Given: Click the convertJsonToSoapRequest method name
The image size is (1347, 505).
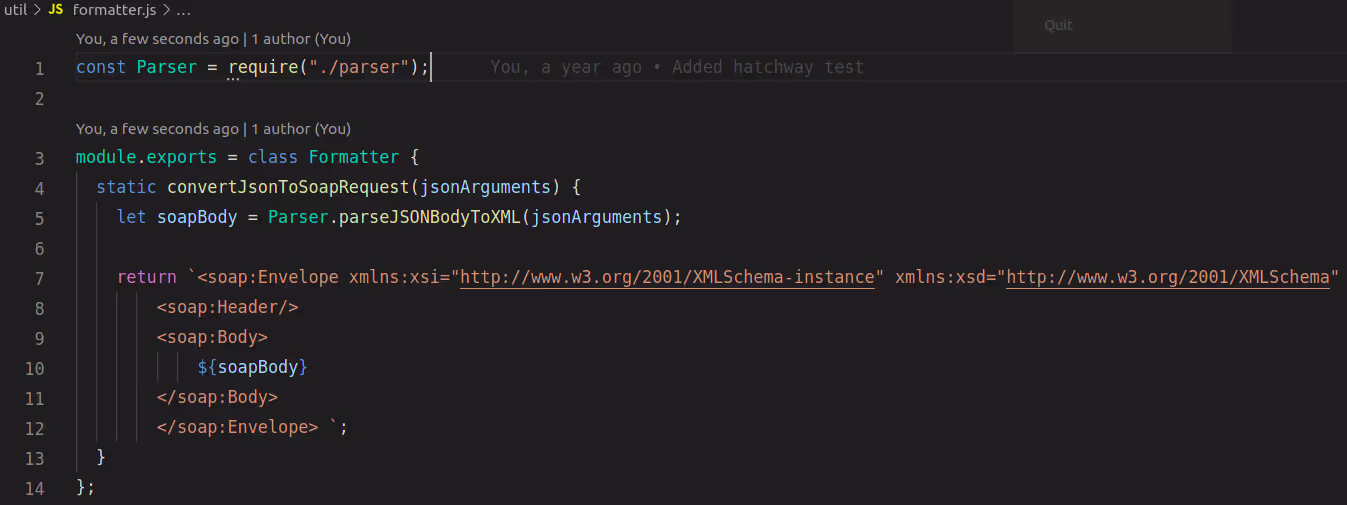Looking at the screenshot, I should pyautogui.click(x=288, y=187).
